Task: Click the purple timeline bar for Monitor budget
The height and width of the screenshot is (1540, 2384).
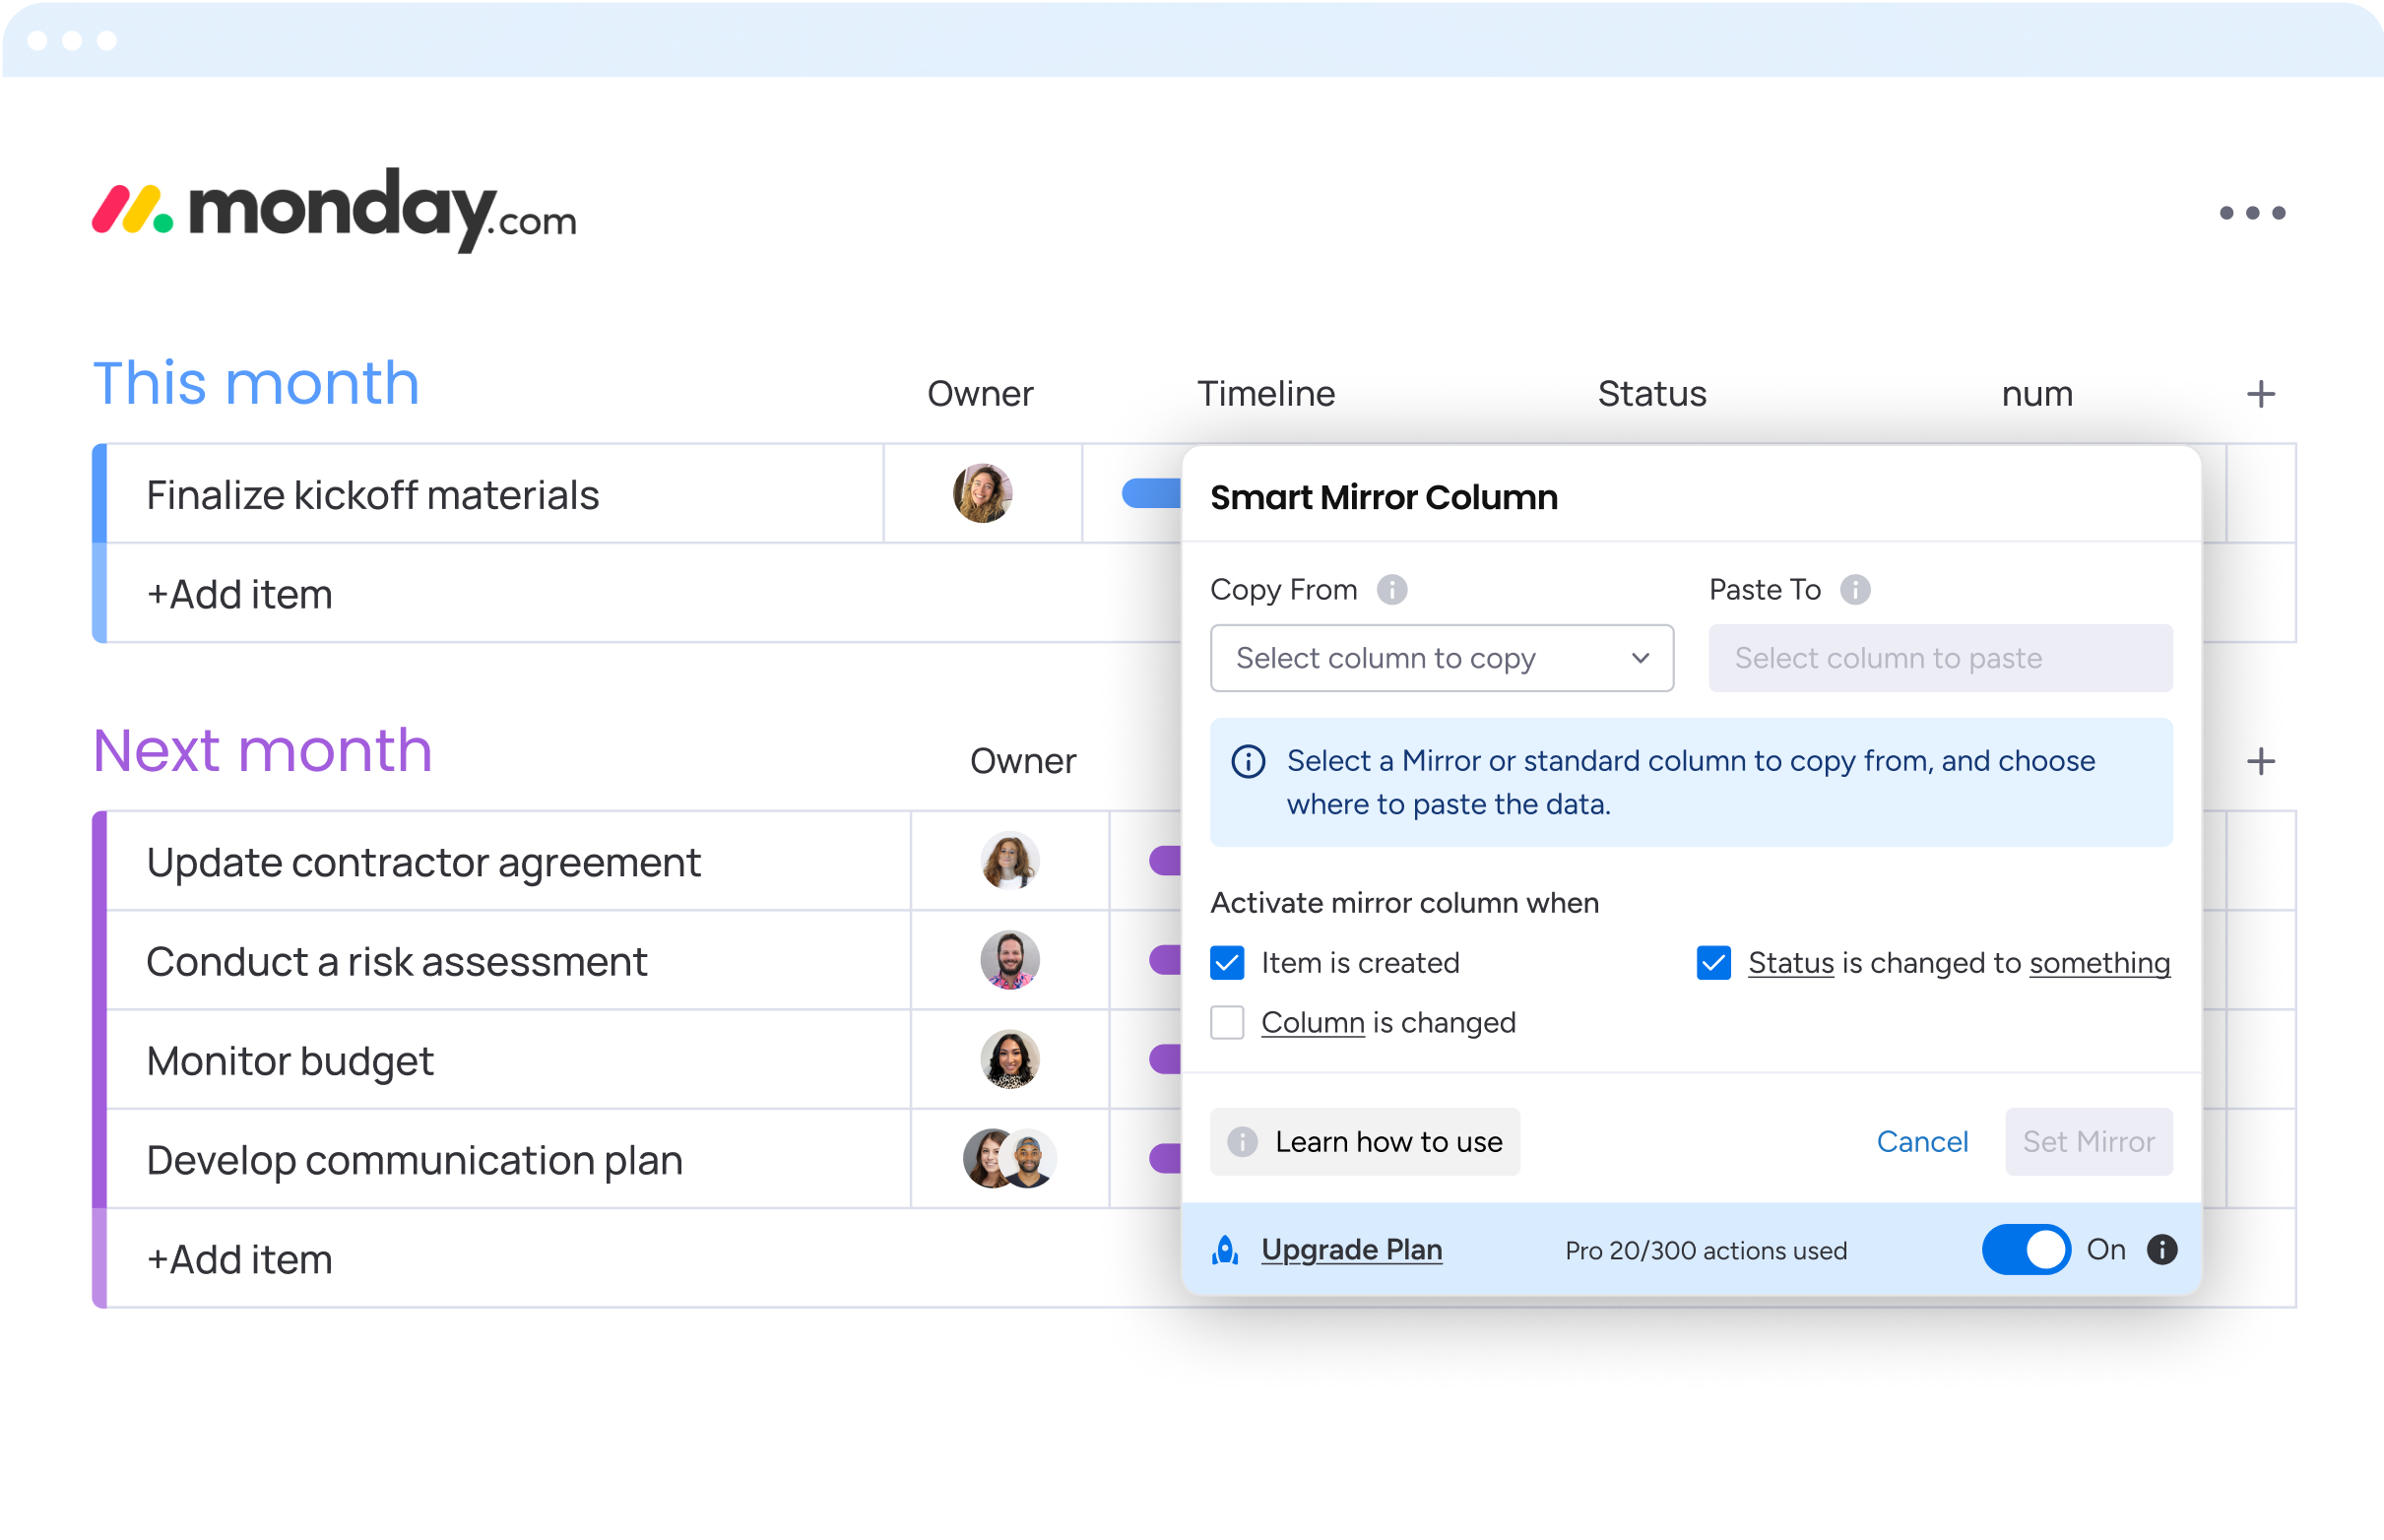Action: [1165, 1059]
